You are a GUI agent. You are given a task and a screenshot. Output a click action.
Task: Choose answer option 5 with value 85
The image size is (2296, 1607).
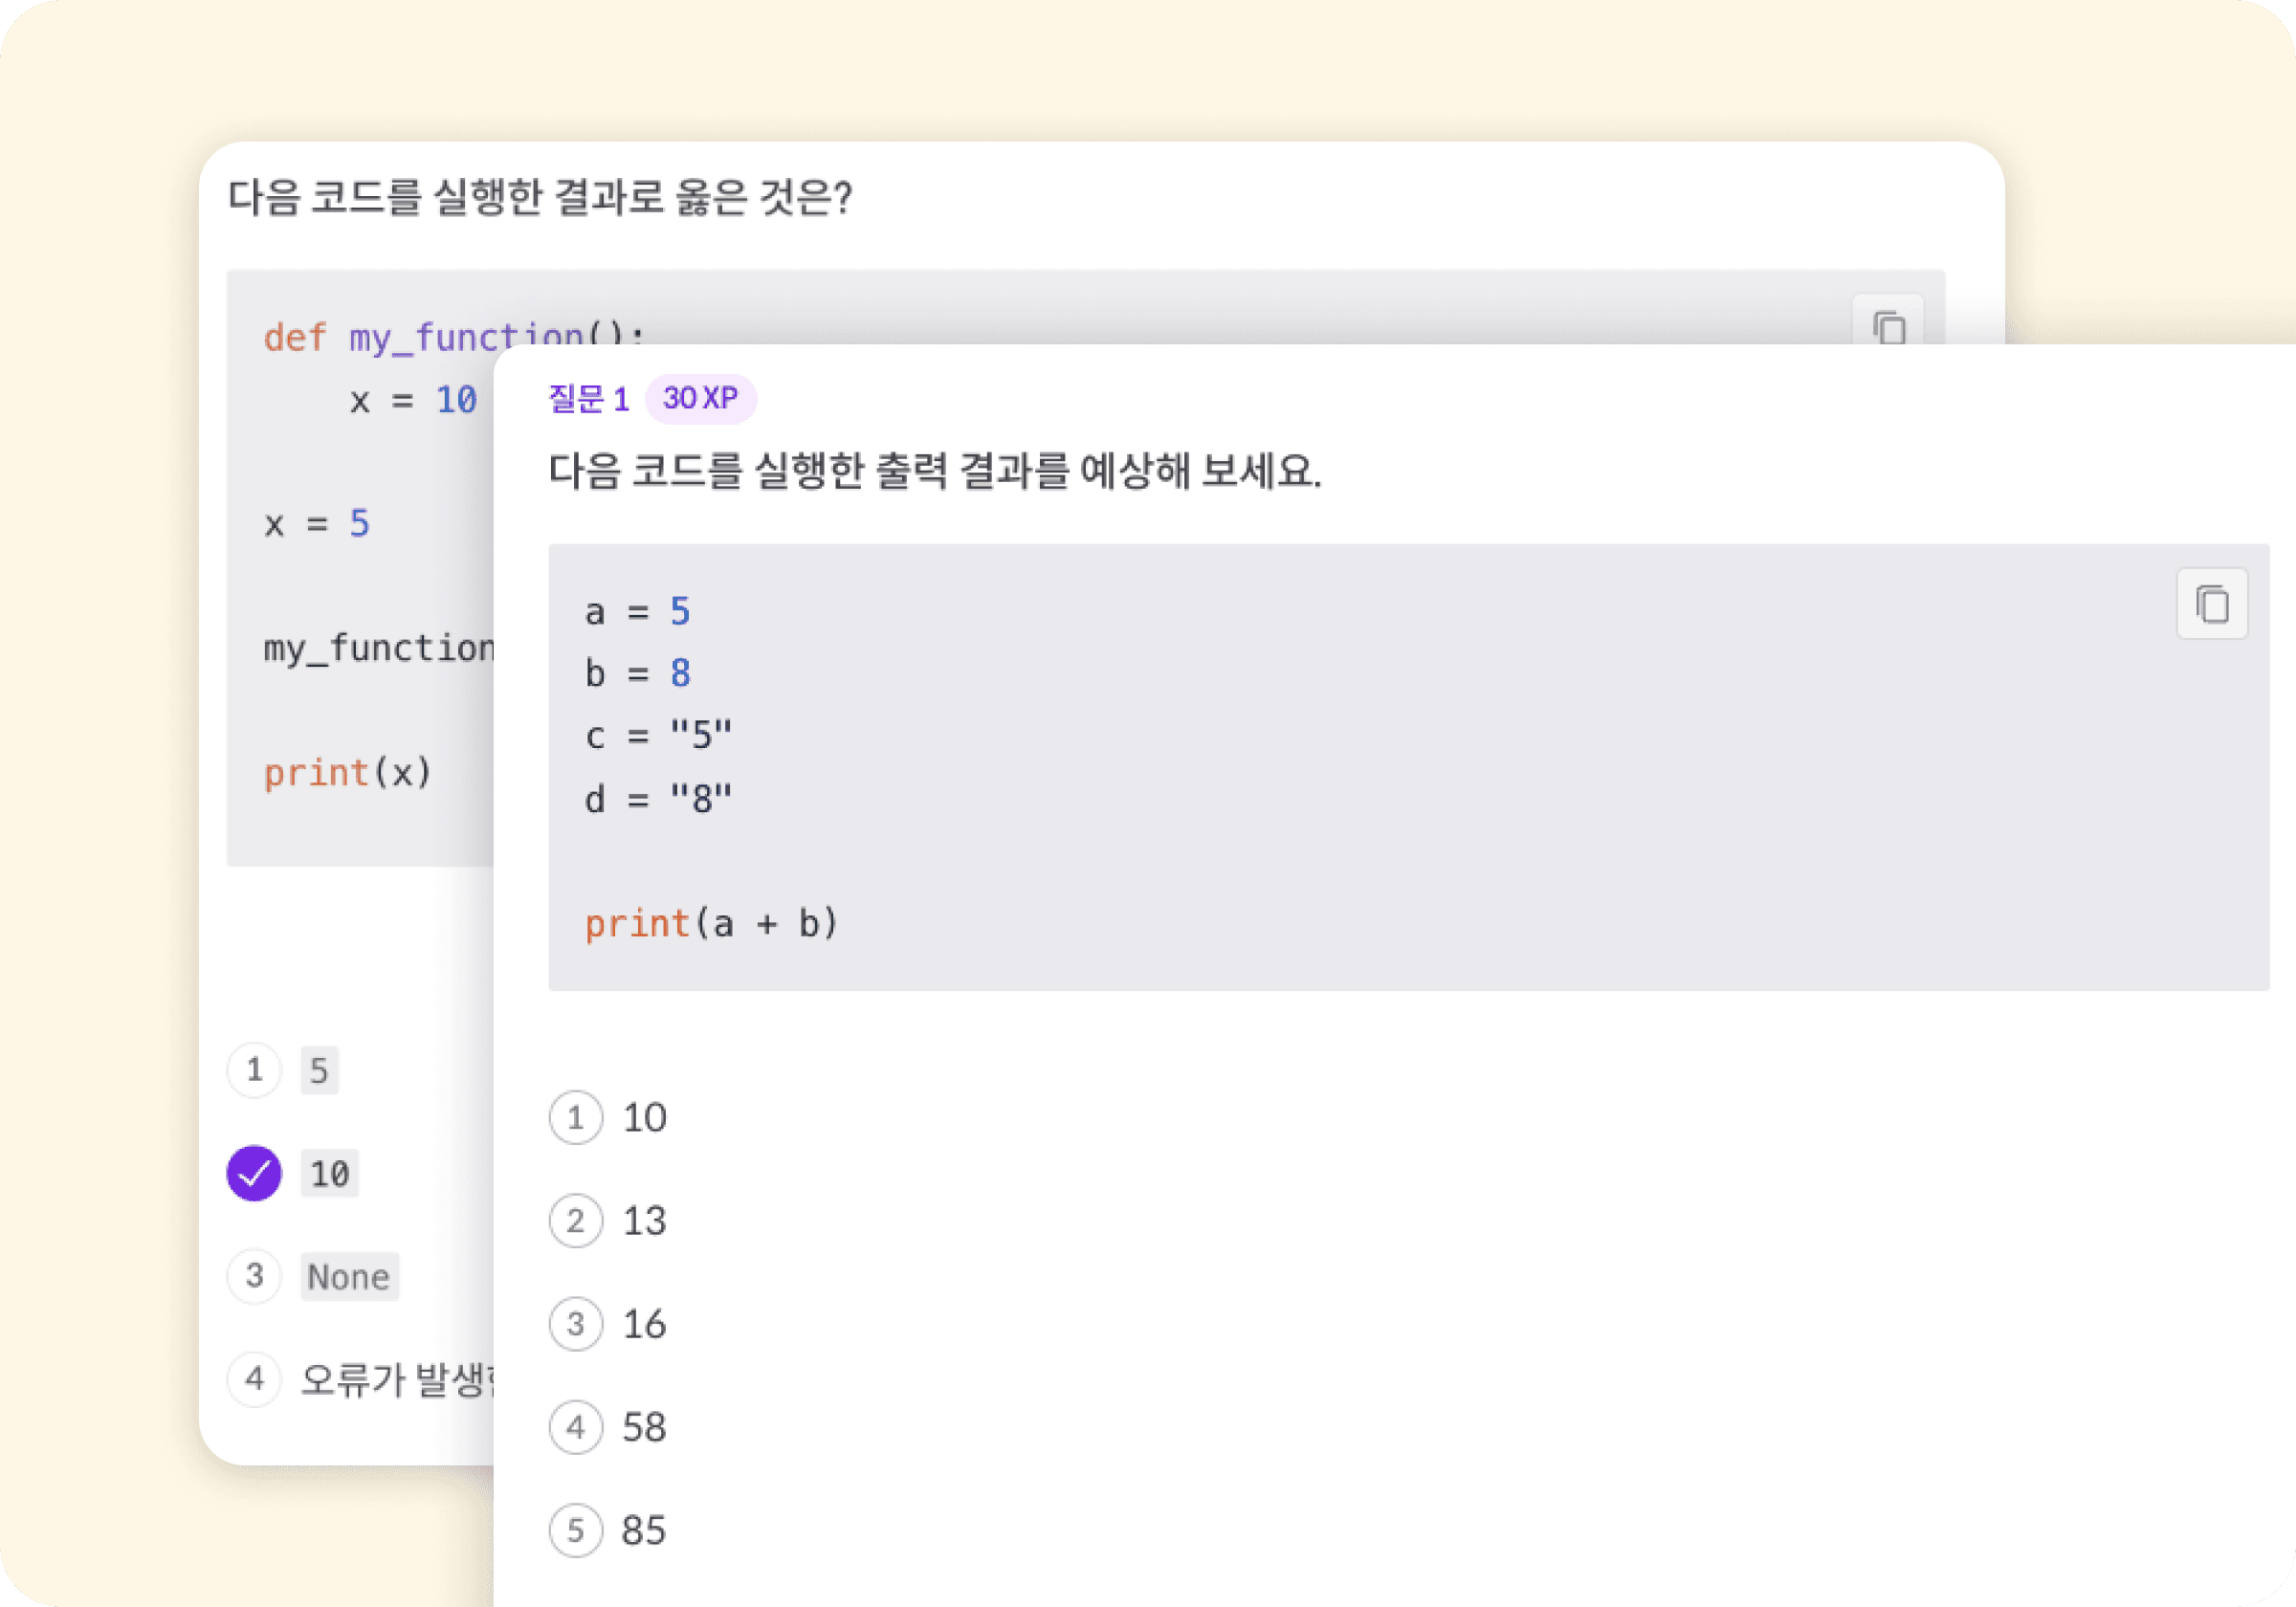(x=576, y=1530)
